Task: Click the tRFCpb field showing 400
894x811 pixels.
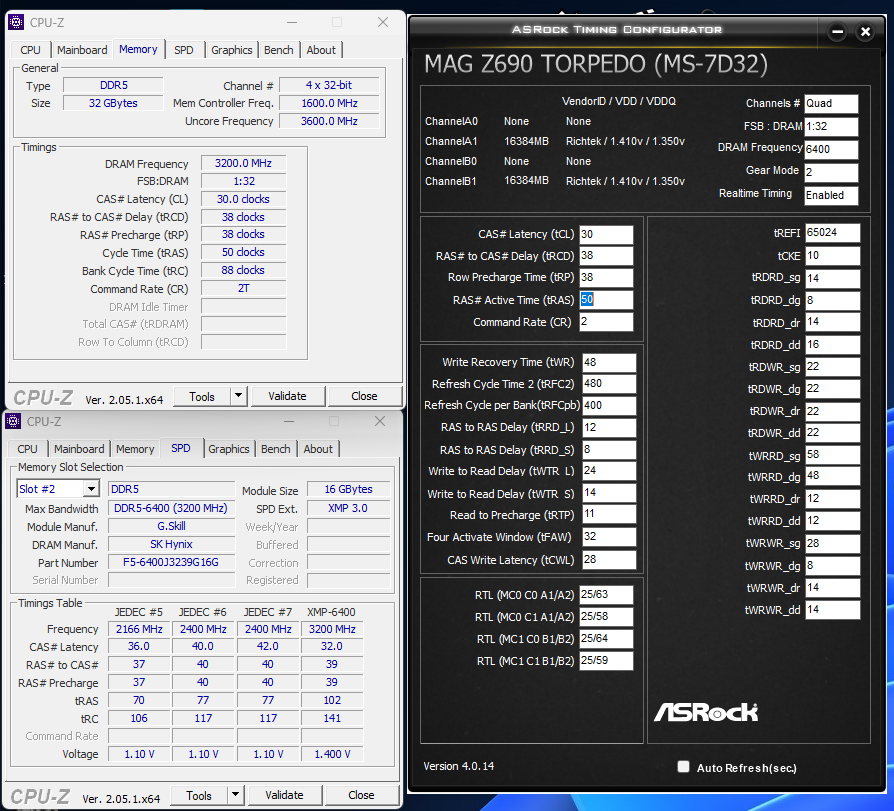Action: [609, 406]
